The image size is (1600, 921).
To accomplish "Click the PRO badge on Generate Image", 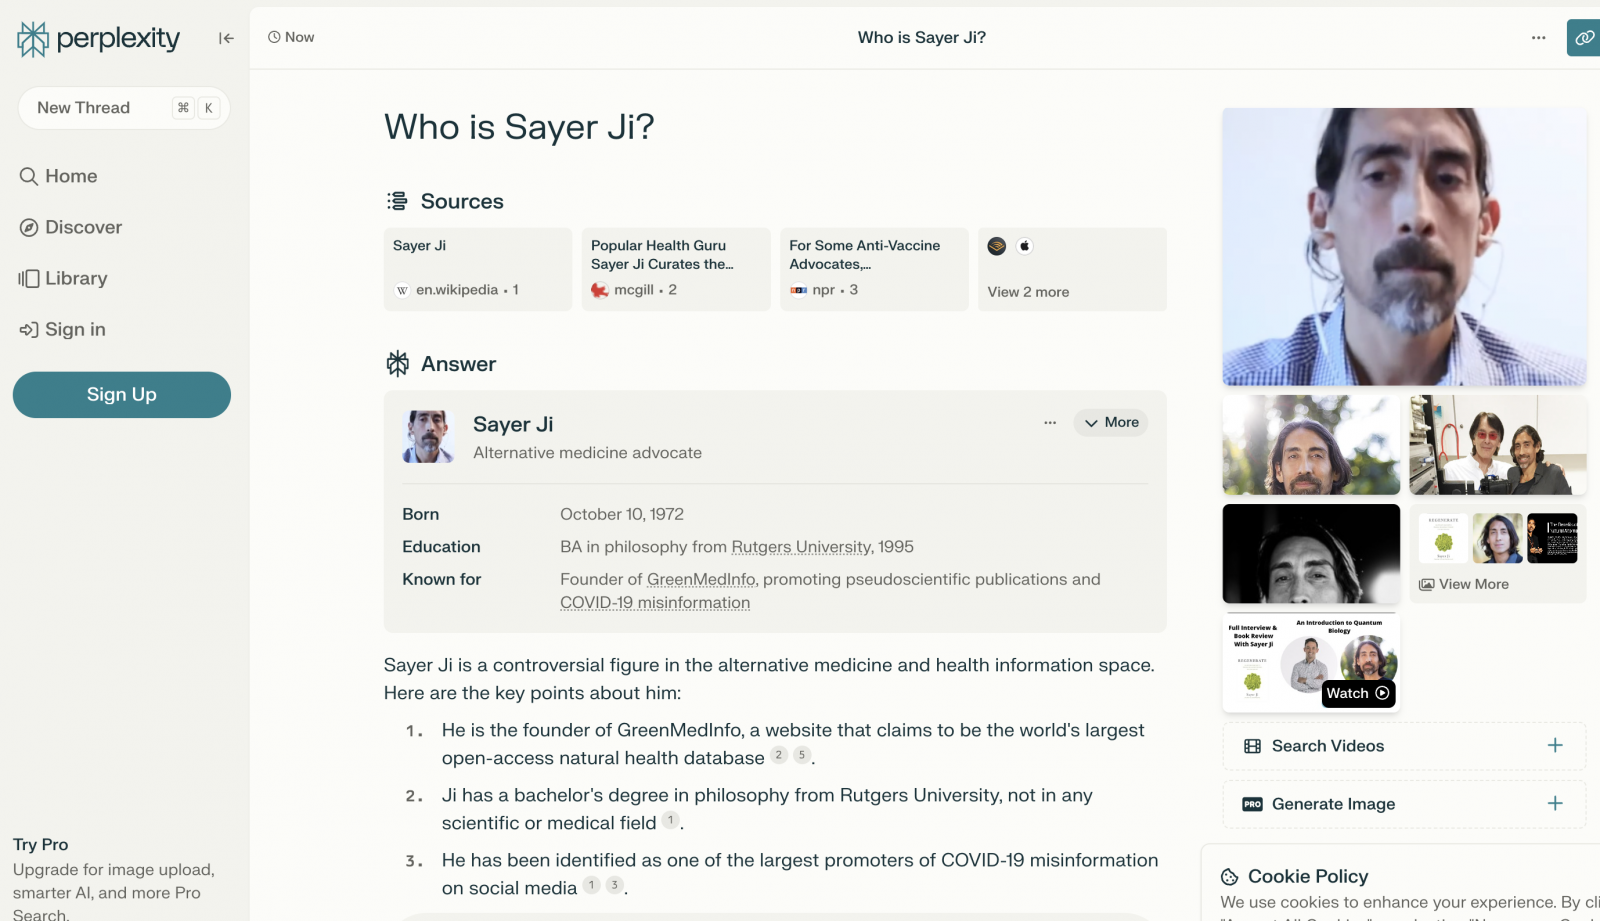I will 1252,804.
